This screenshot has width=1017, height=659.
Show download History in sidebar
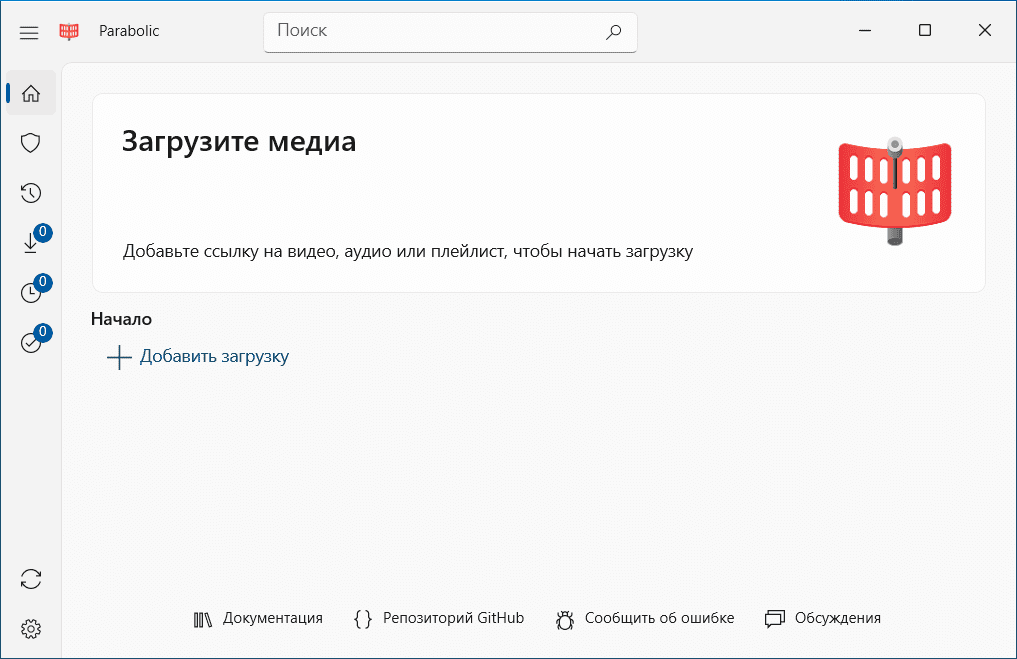31,193
